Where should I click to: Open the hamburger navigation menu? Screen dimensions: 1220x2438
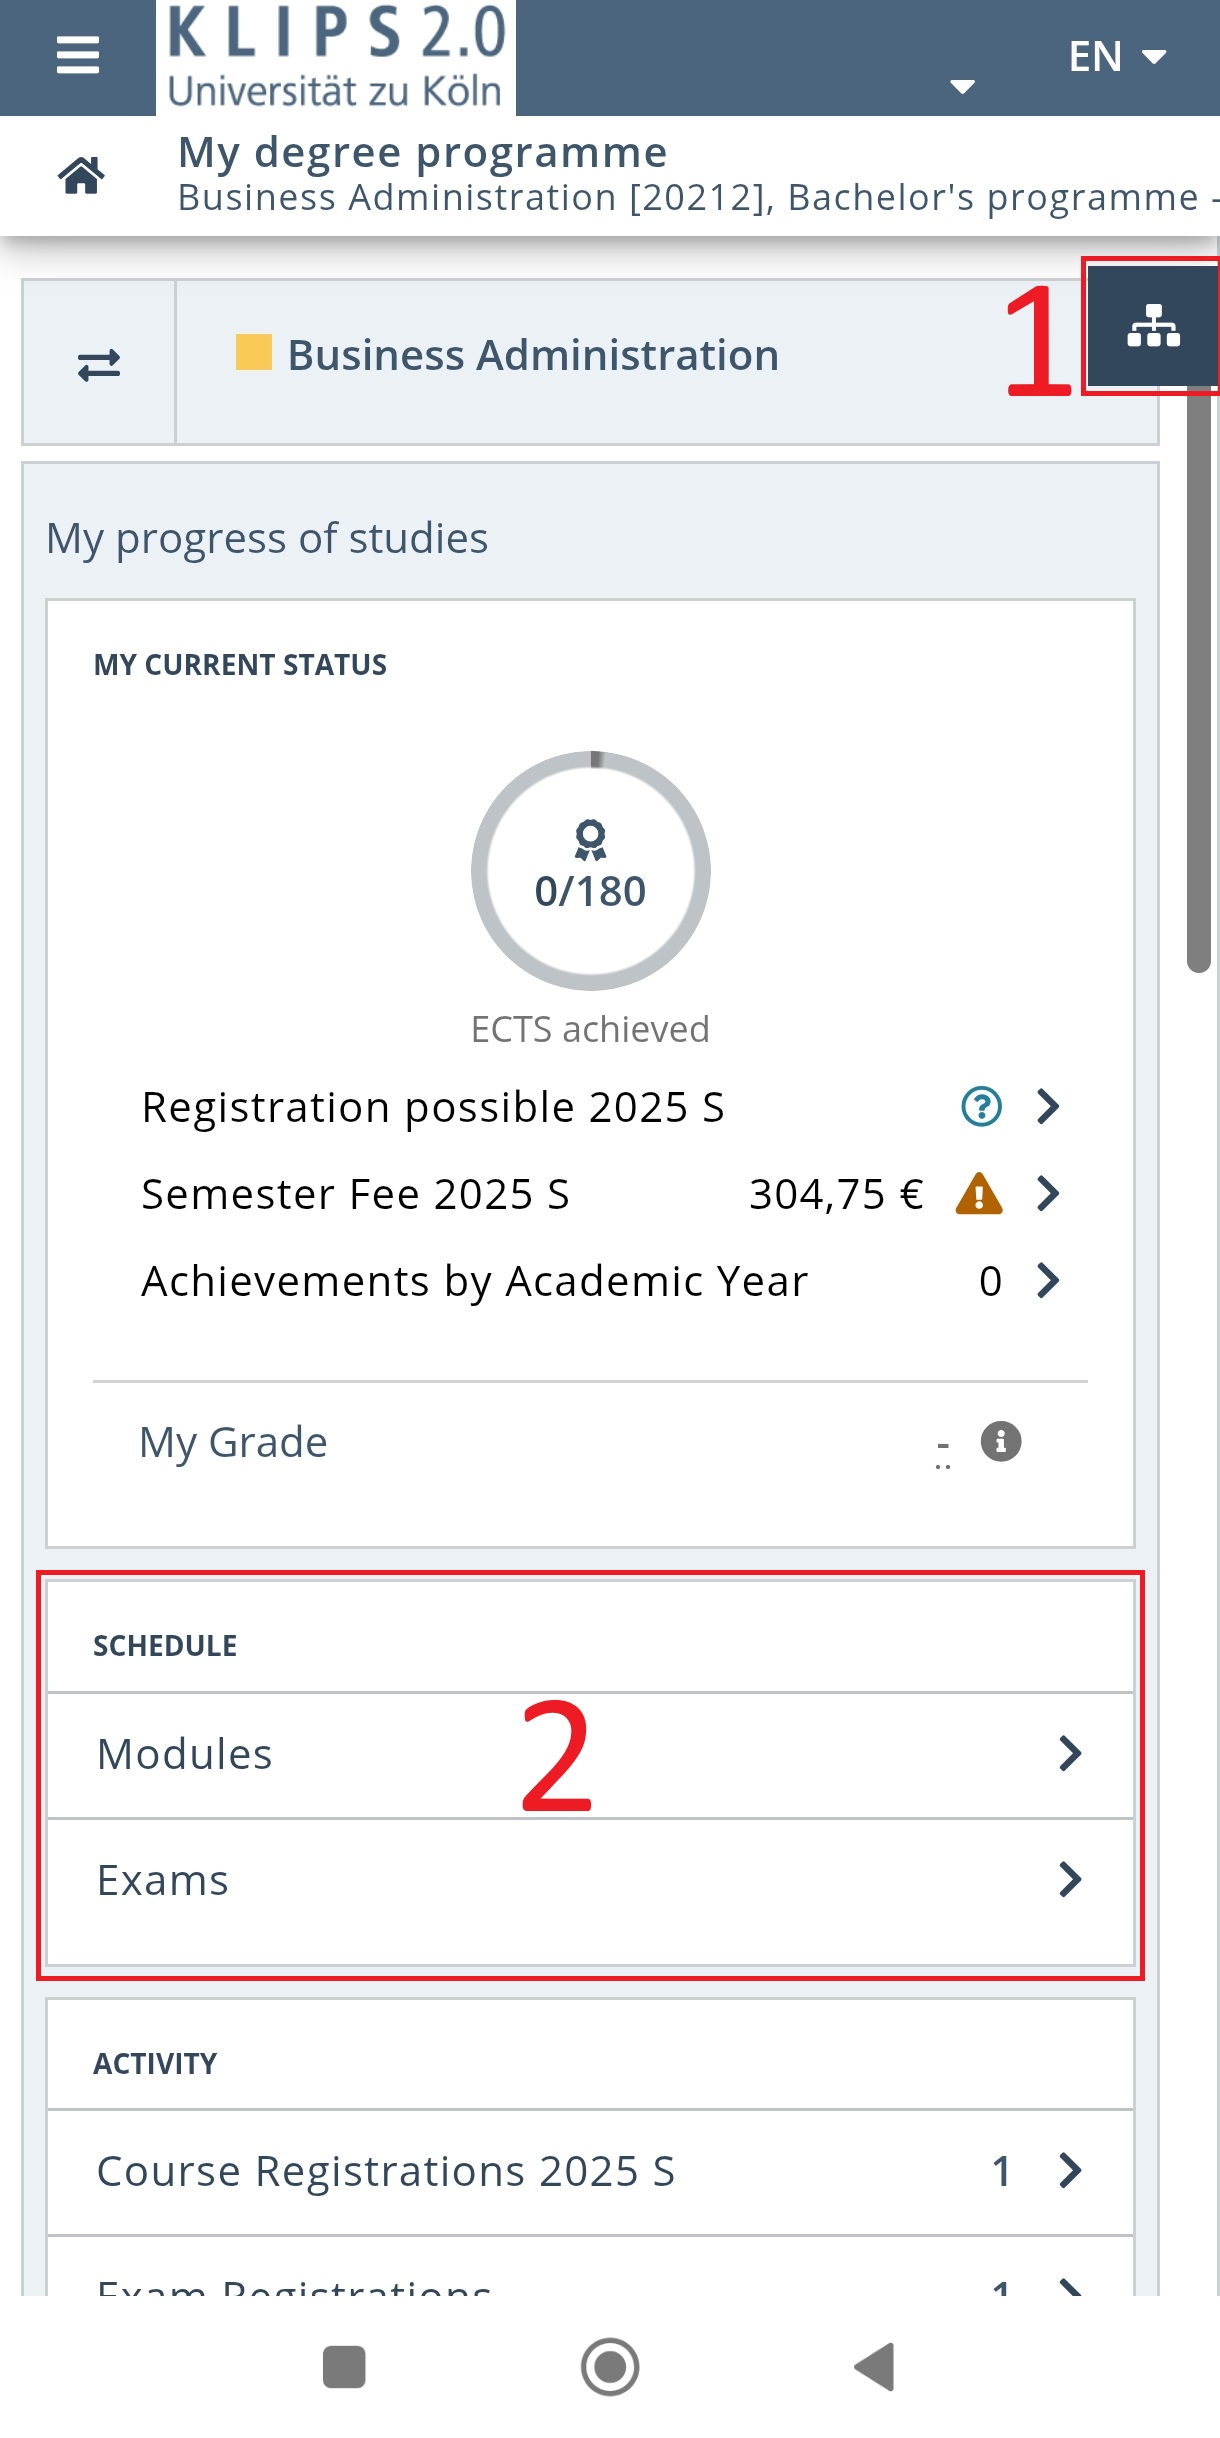coord(78,56)
